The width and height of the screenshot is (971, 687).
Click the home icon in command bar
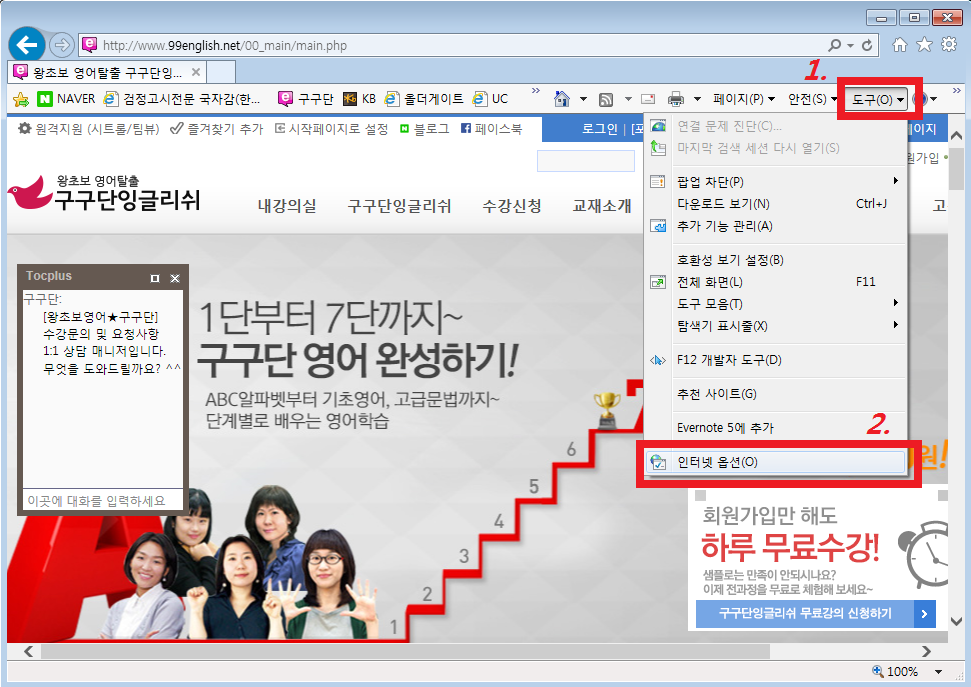[x=562, y=99]
